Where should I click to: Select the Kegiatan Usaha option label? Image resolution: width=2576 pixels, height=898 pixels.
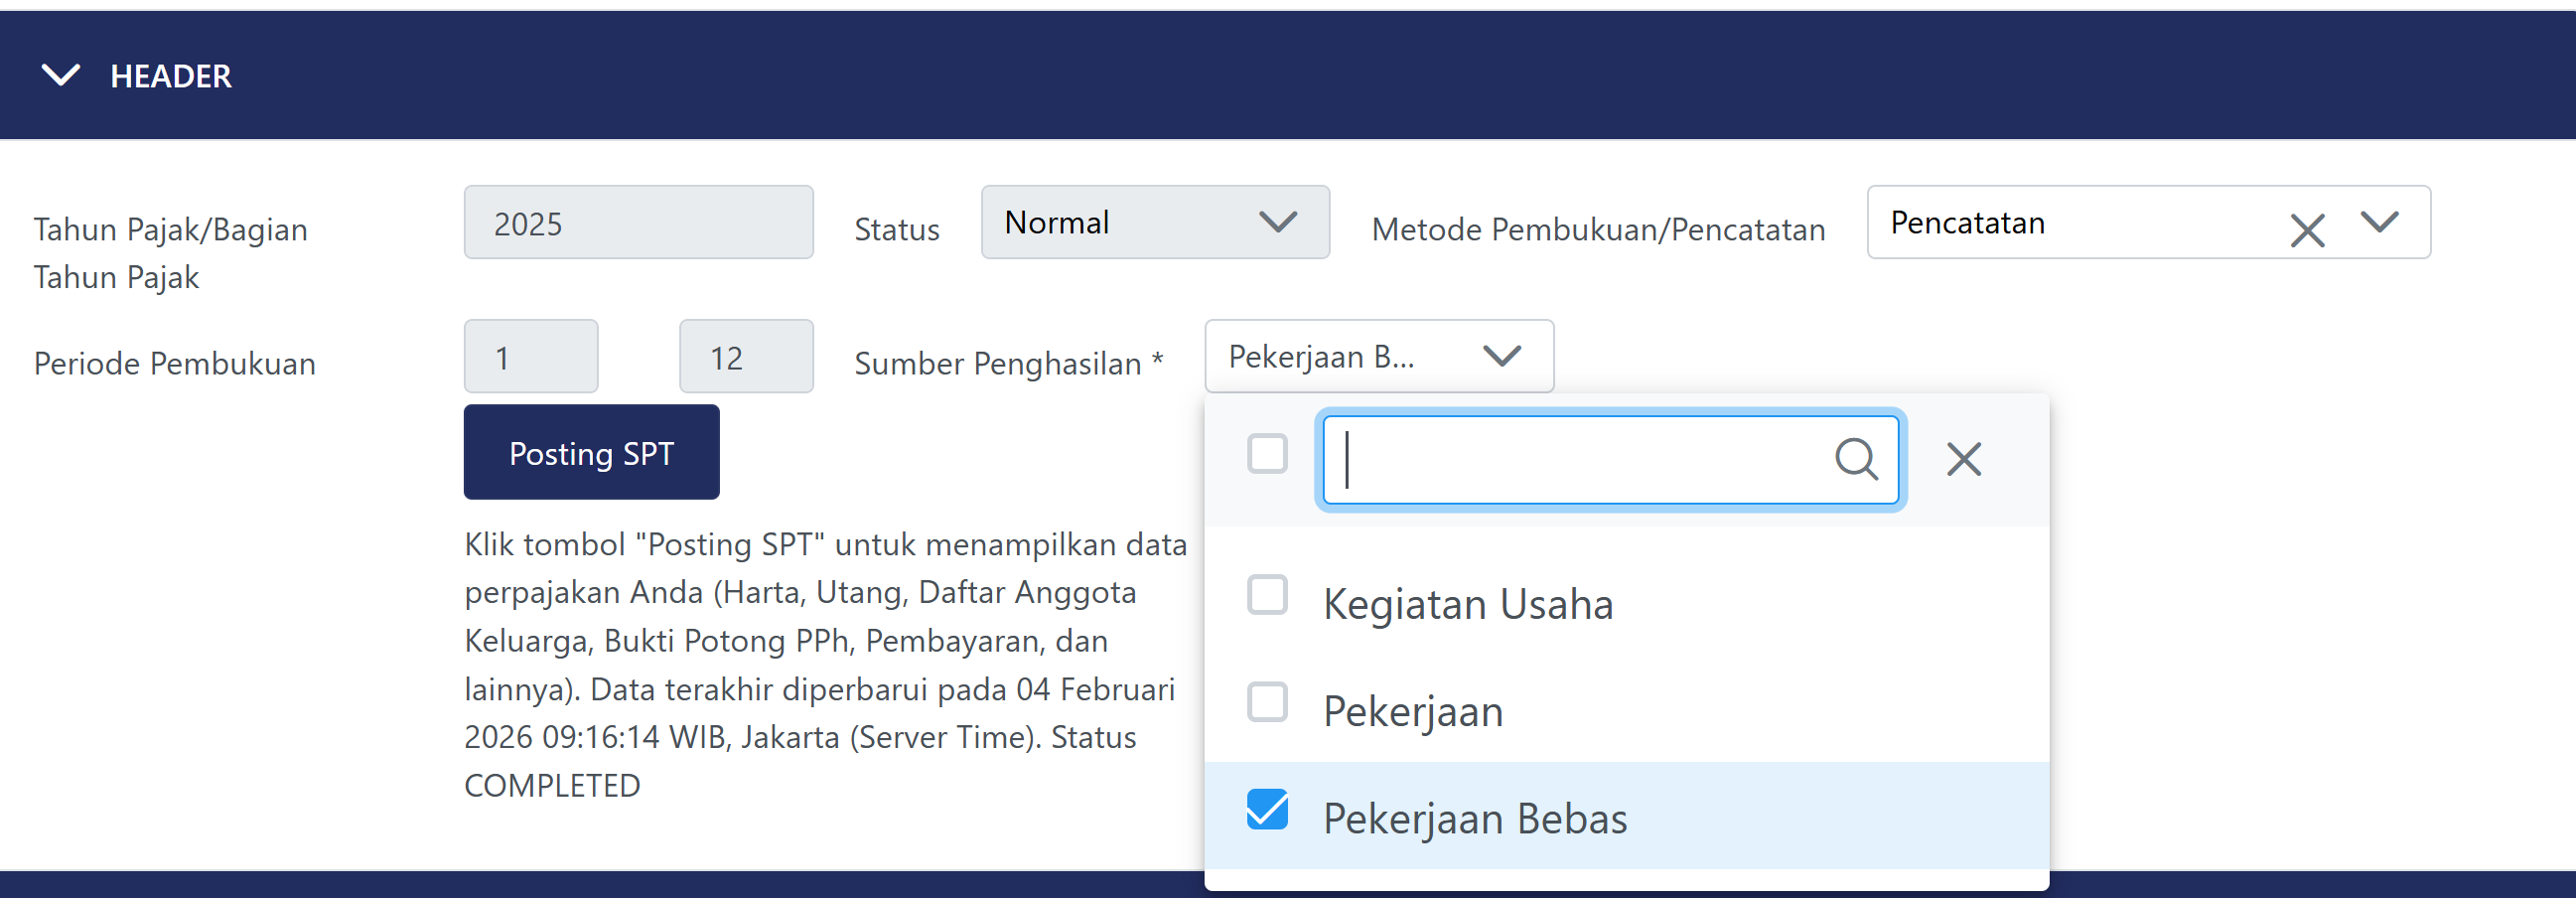click(1467, 604)
